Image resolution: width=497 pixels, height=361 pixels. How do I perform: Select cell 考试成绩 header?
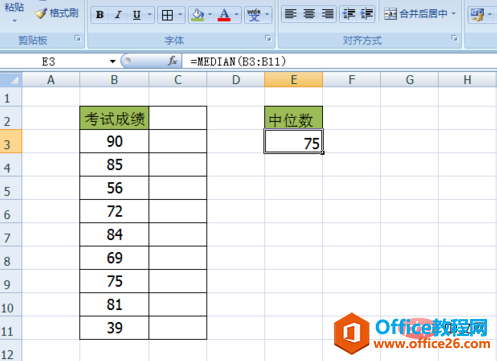tap(114, 118)
